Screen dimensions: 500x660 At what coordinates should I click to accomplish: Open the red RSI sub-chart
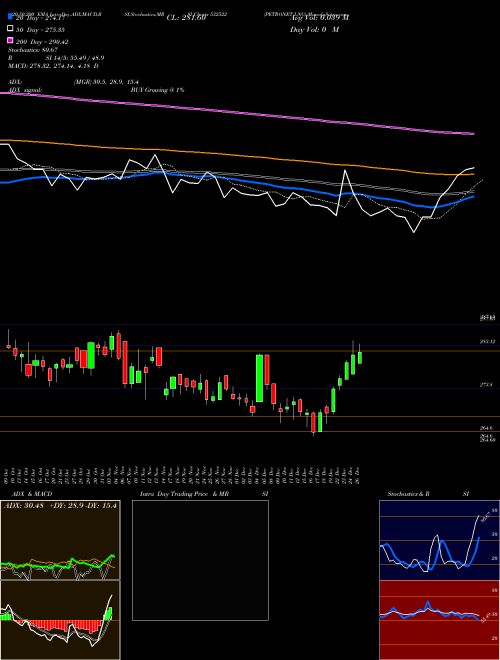[439, 620]
